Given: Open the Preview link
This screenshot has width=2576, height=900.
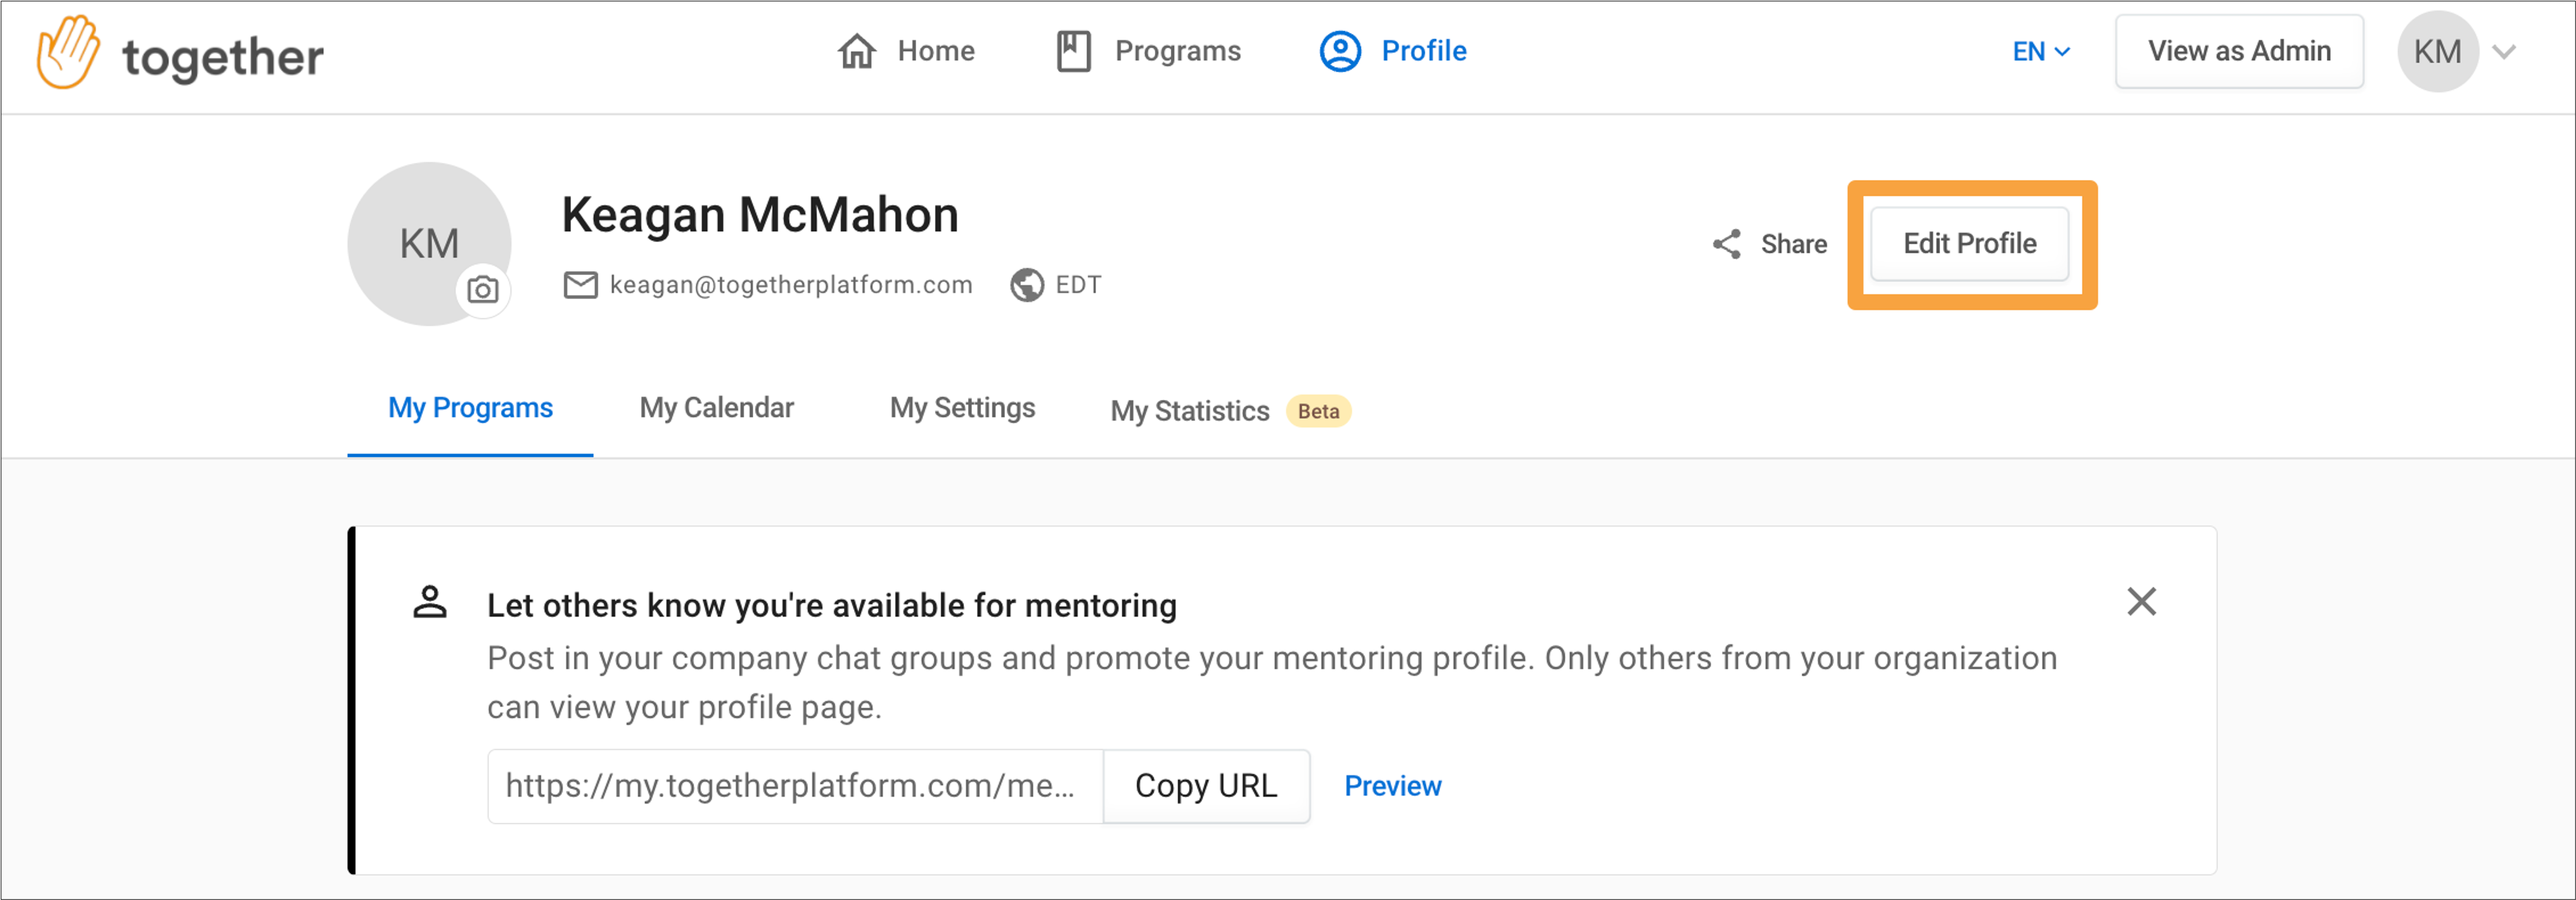Looking at the screenshot, I should [1392, 786].
